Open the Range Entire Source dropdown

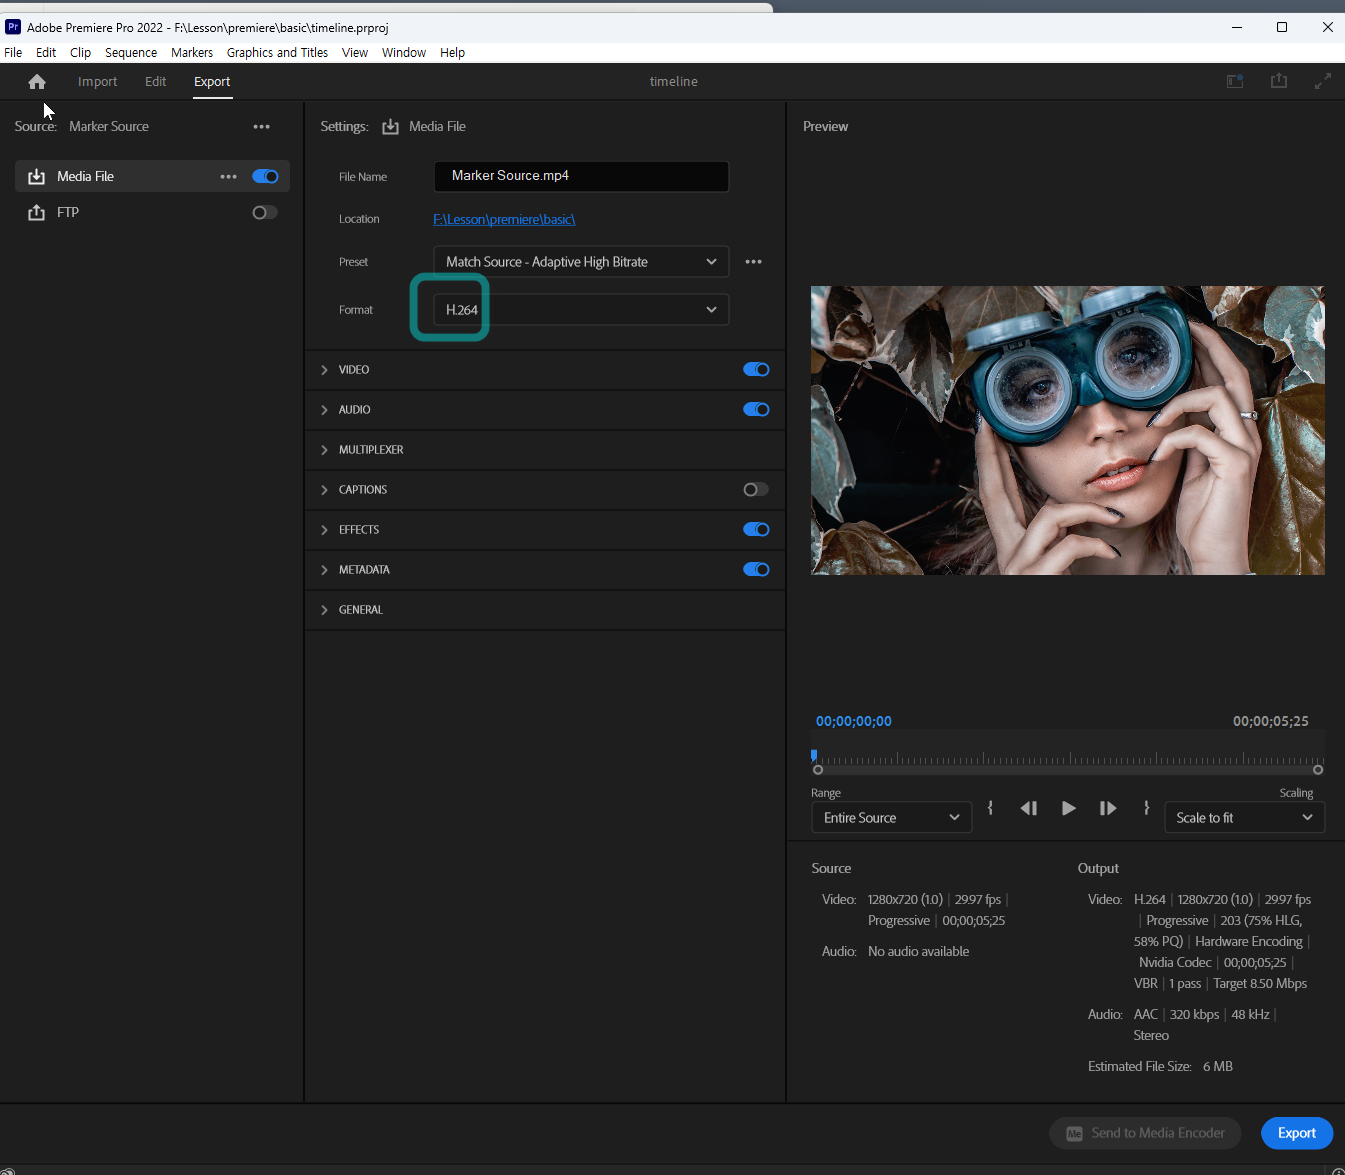(x=890, y=818)
